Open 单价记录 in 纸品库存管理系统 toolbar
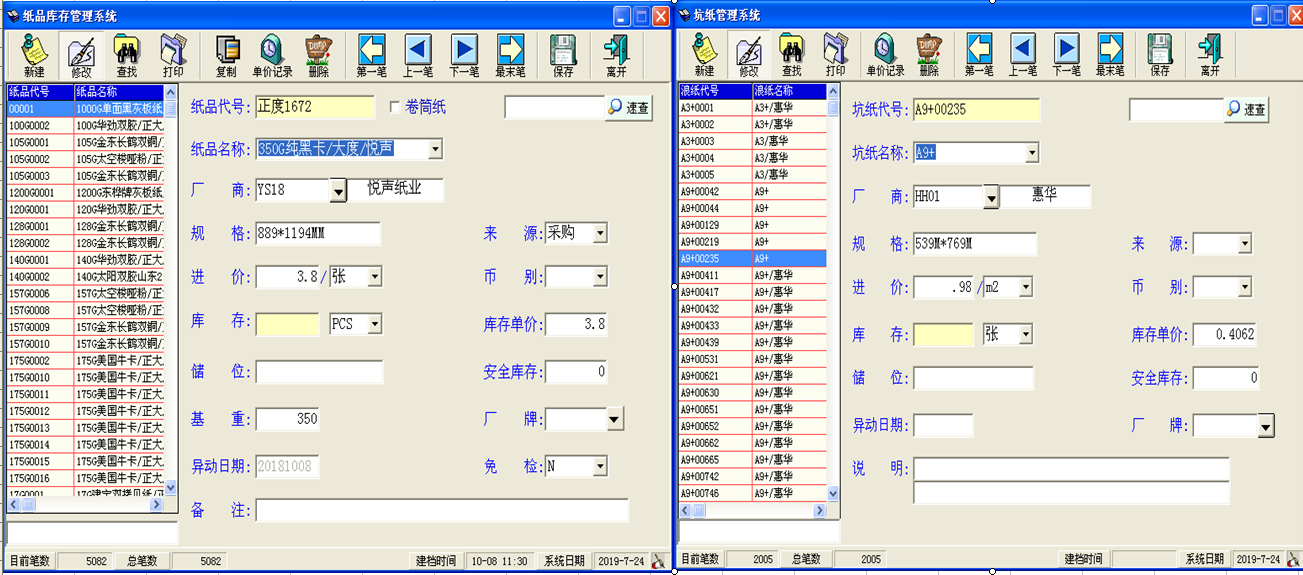Viewport: 1303px width, 575px height. (272, 53)
